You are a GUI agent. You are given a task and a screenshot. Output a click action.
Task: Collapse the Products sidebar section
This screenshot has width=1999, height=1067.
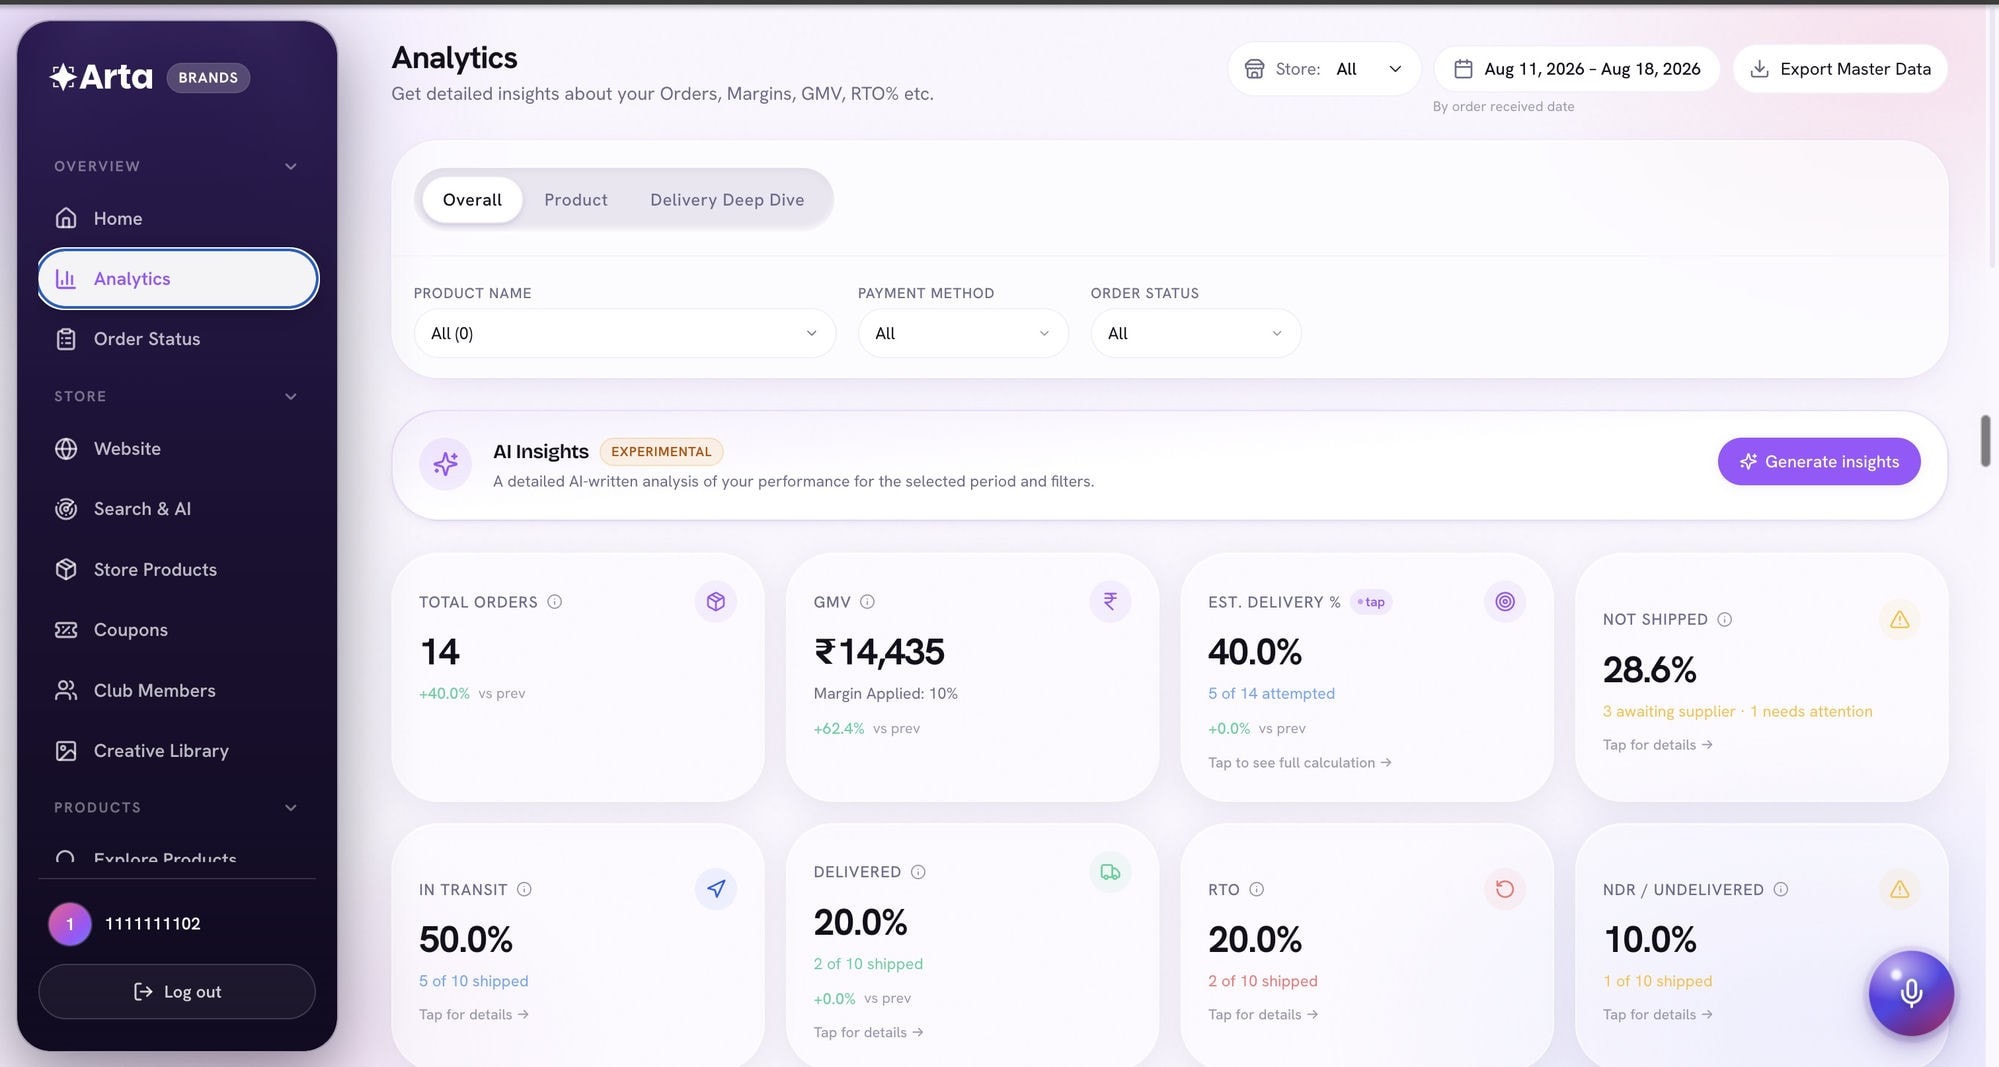click(x=291, y=807)
